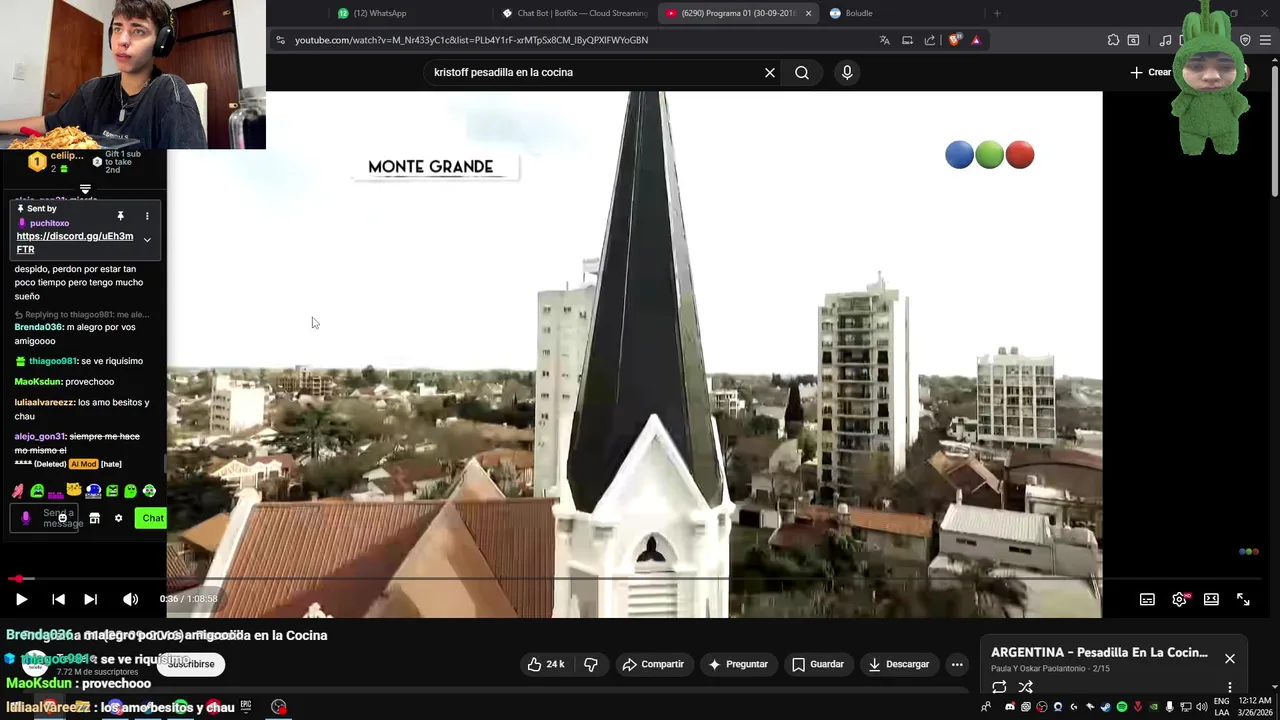This screenshot has width=1280, height=720.
Task: Open chat settings gear icon
Action: [118, 518]
